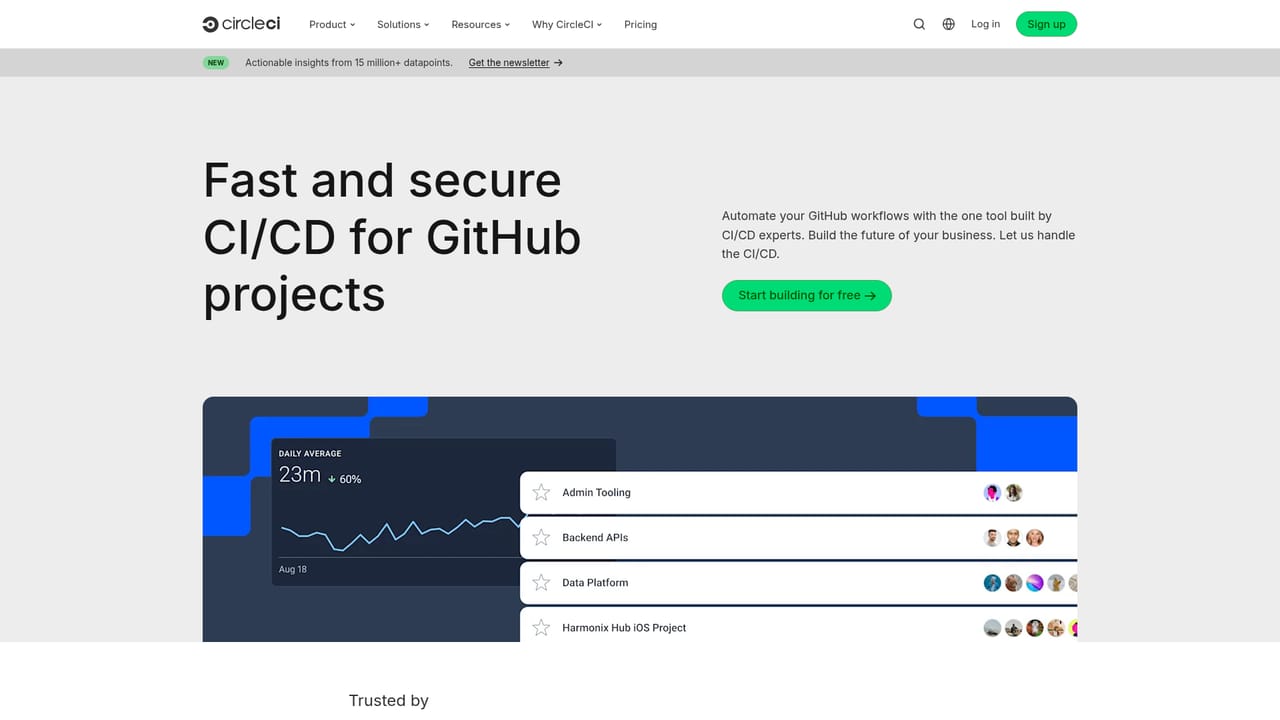Star the Harmonix Hub iOS Project
Viewport: 1280px width, 720px height.
[541, 628]
